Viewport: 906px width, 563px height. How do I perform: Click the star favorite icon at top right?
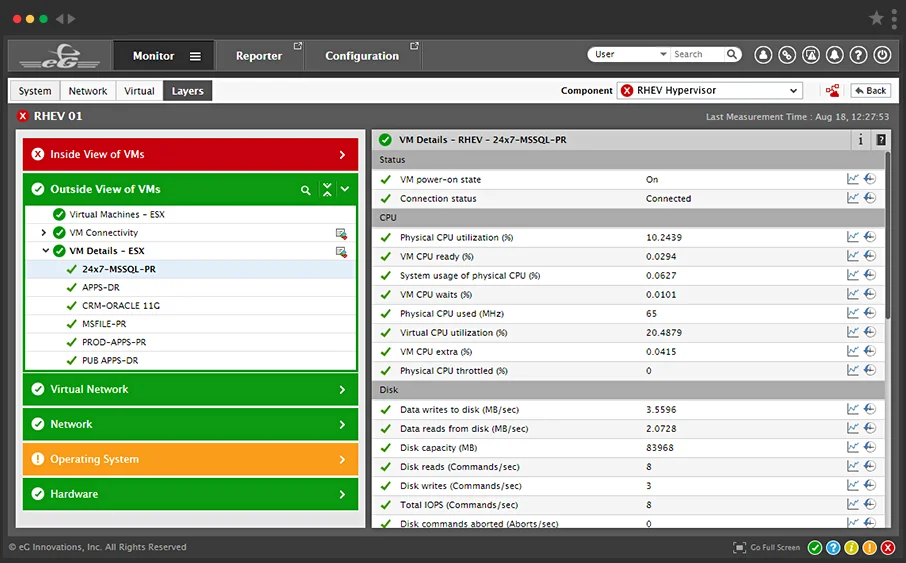[x=876, y=18]
